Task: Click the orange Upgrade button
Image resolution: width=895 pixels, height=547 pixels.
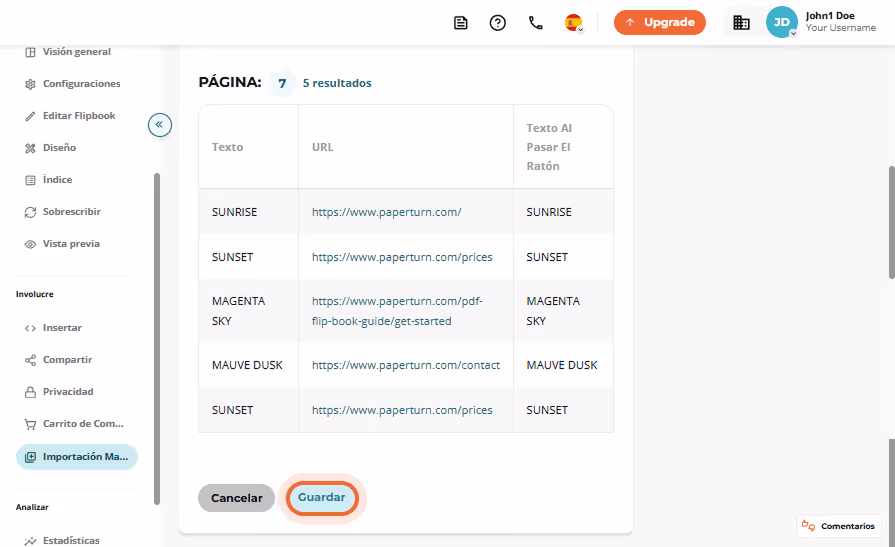Action: (x=660, y=22)
